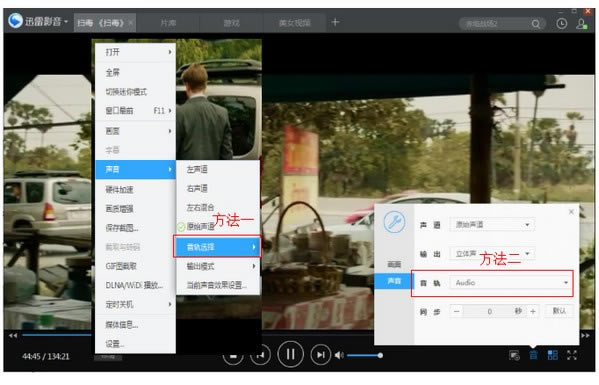
Task: Switch to 声音 section in popup
Action: [394, 281]
